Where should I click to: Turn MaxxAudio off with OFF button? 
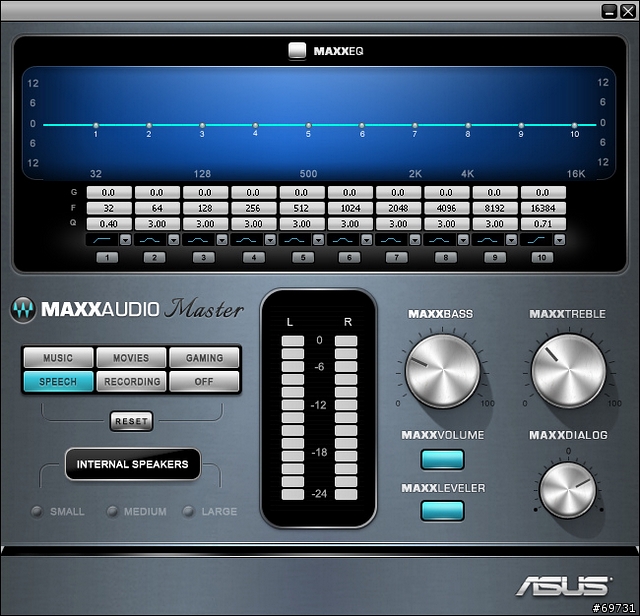coord(204,382)
